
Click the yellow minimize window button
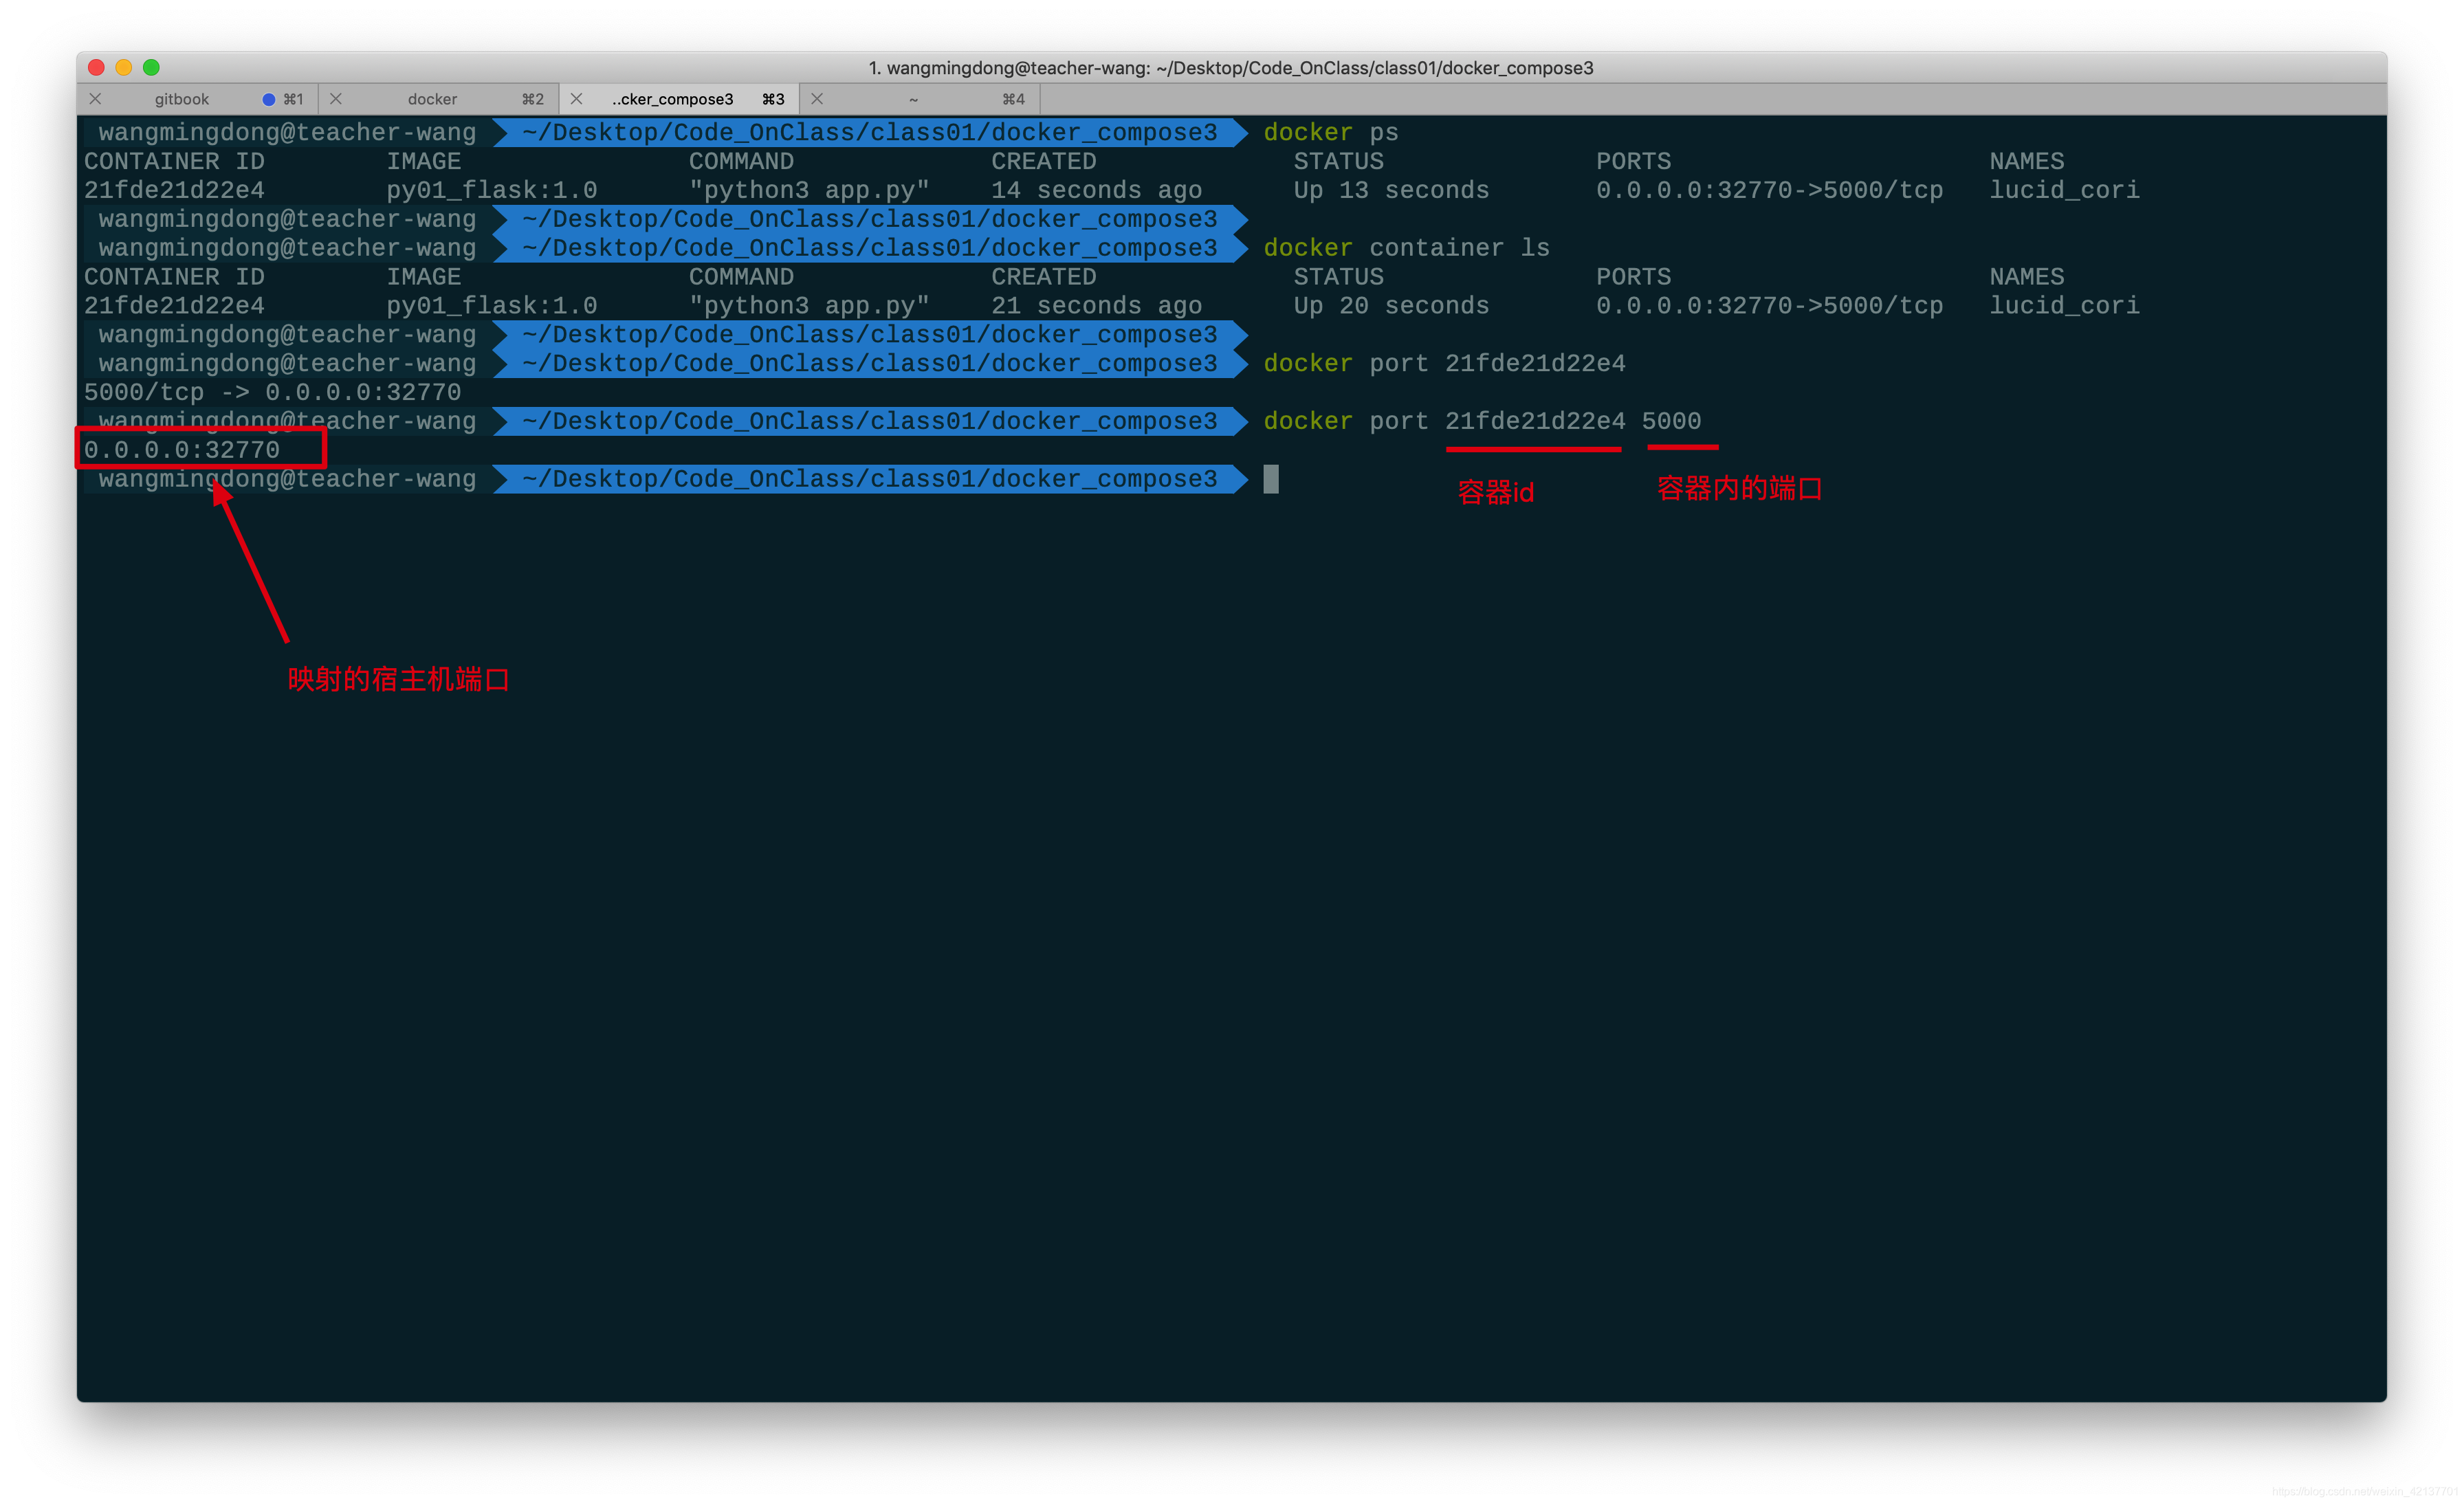point(124,67)
